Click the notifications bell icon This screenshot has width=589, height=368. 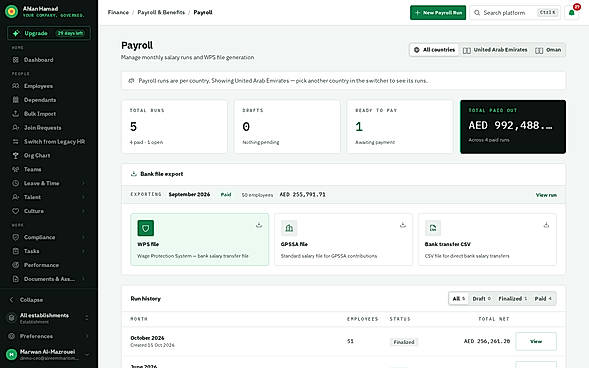(571, 13)
